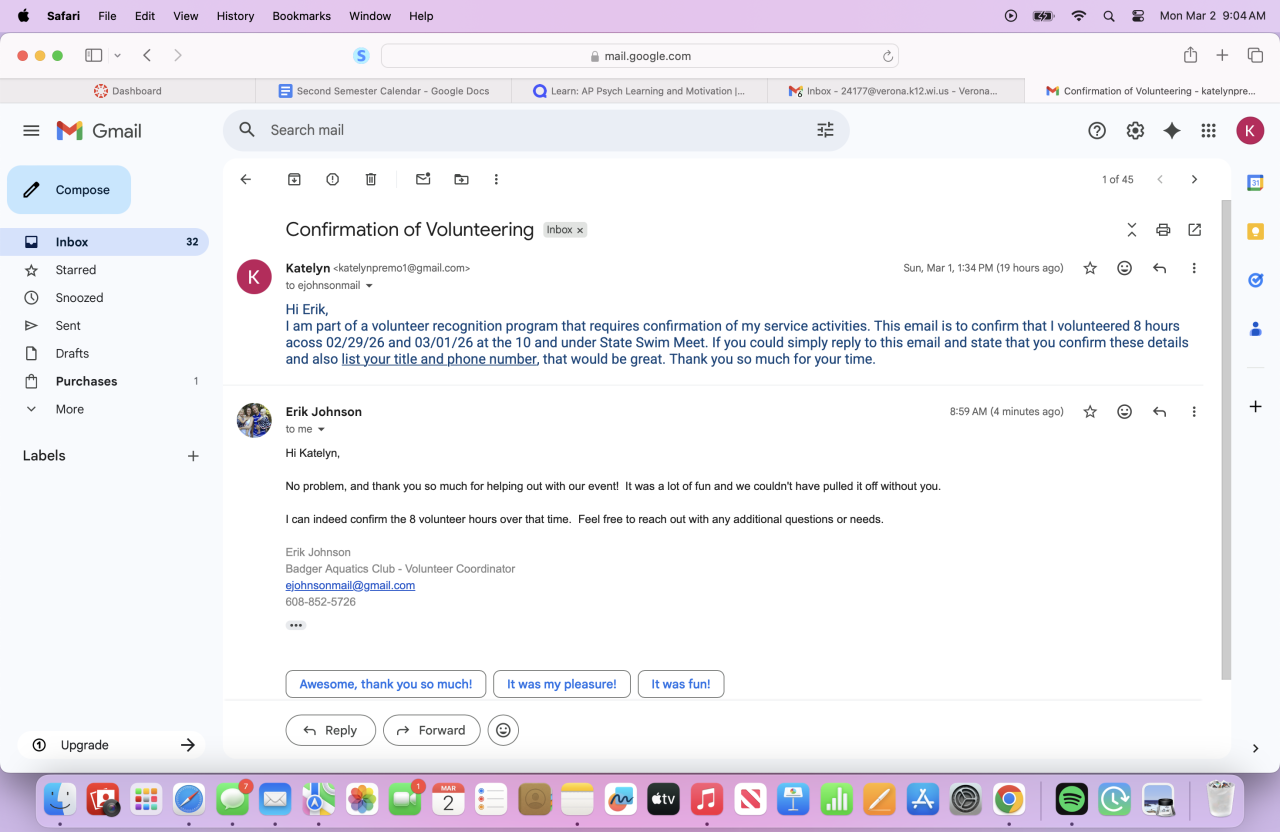Open Gmail search options filter icon

[825, 130]
